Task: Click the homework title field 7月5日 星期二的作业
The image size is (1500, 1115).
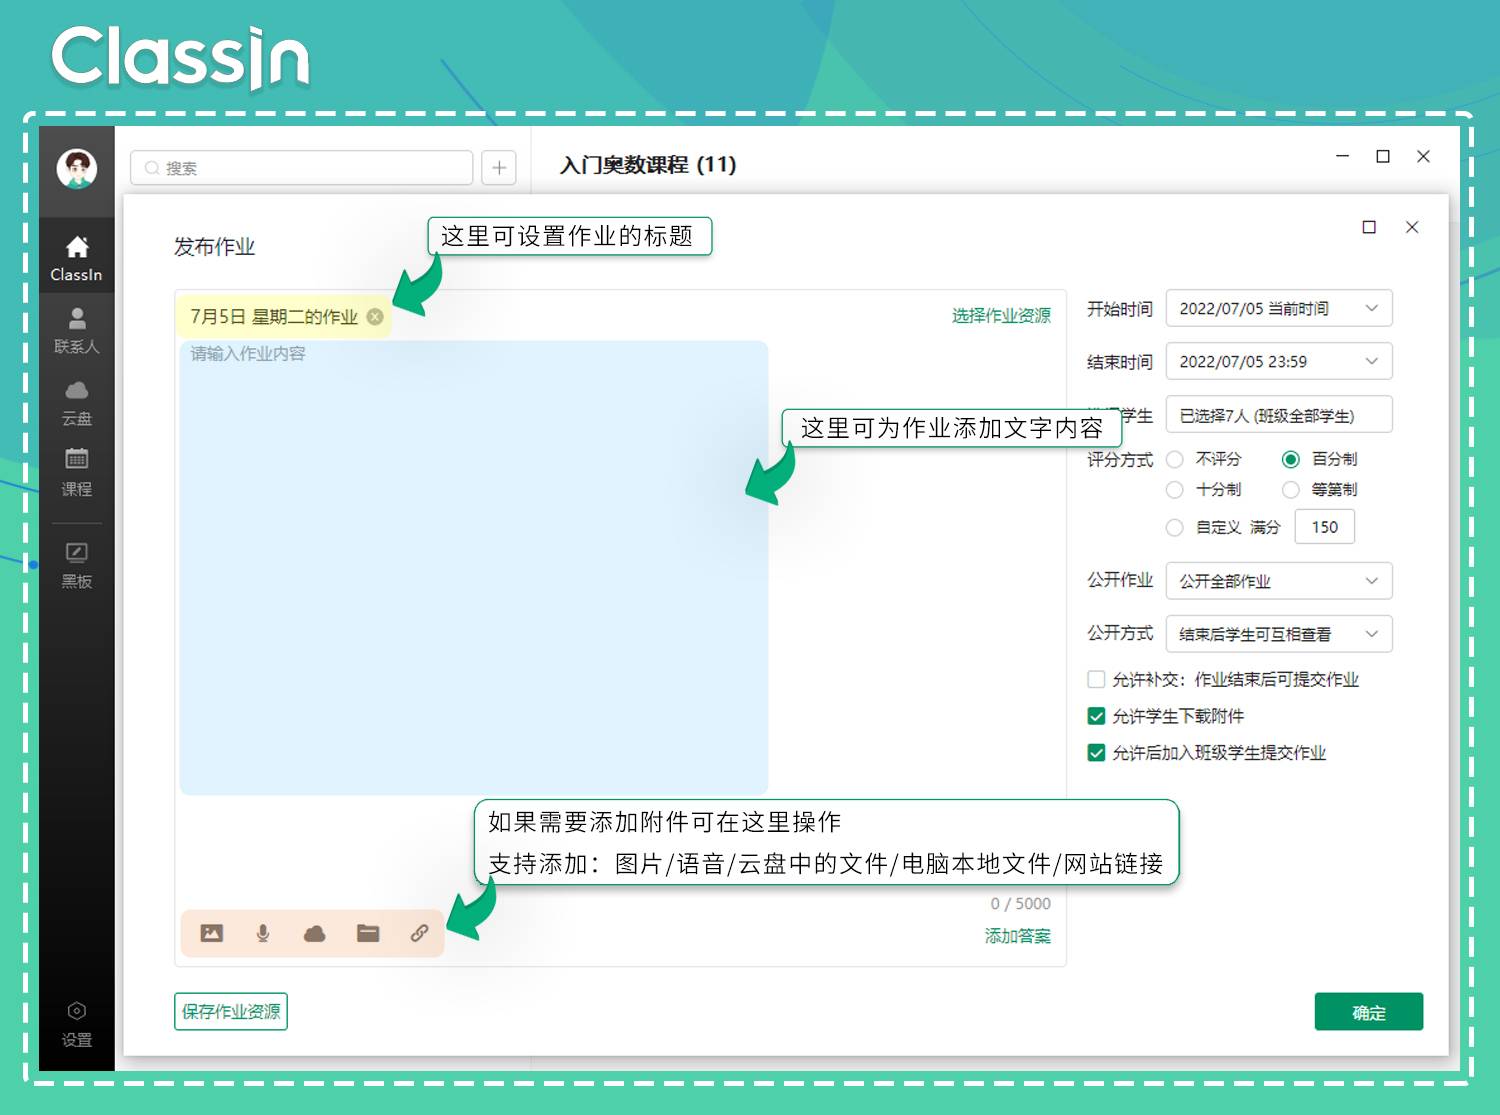Action: [x=274, y=316]
